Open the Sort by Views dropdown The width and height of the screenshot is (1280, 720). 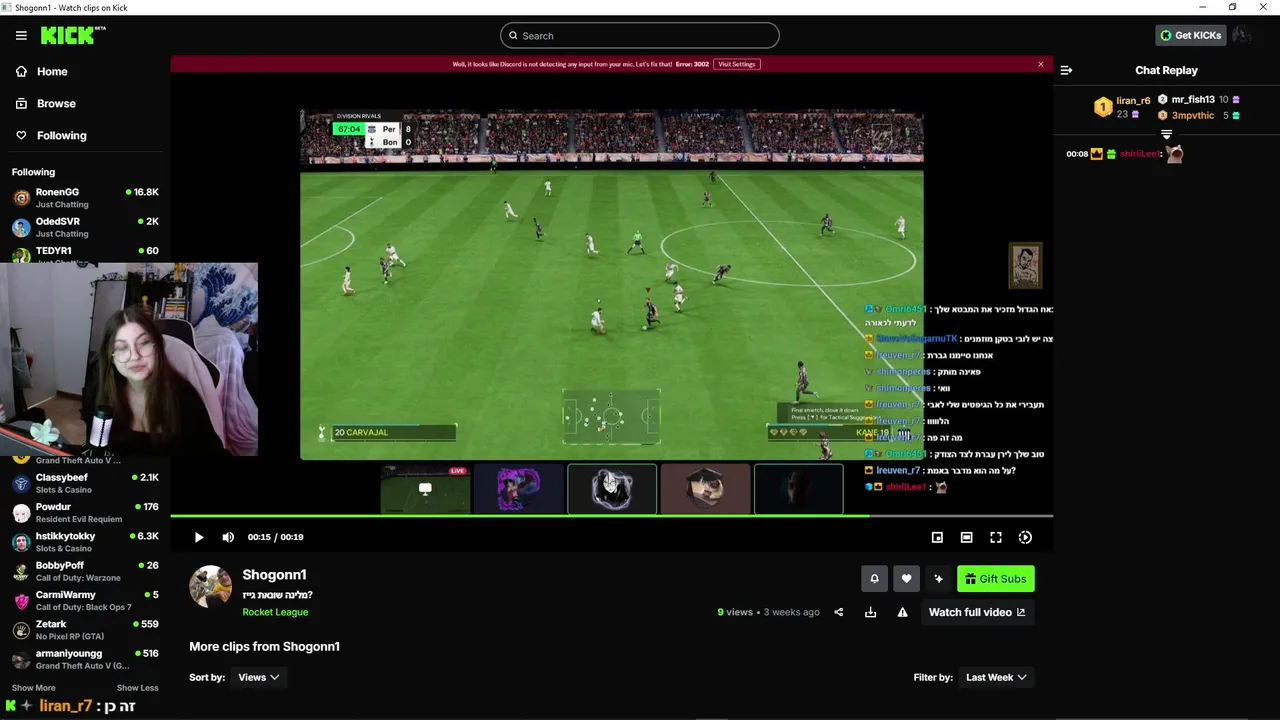(259, 677)
